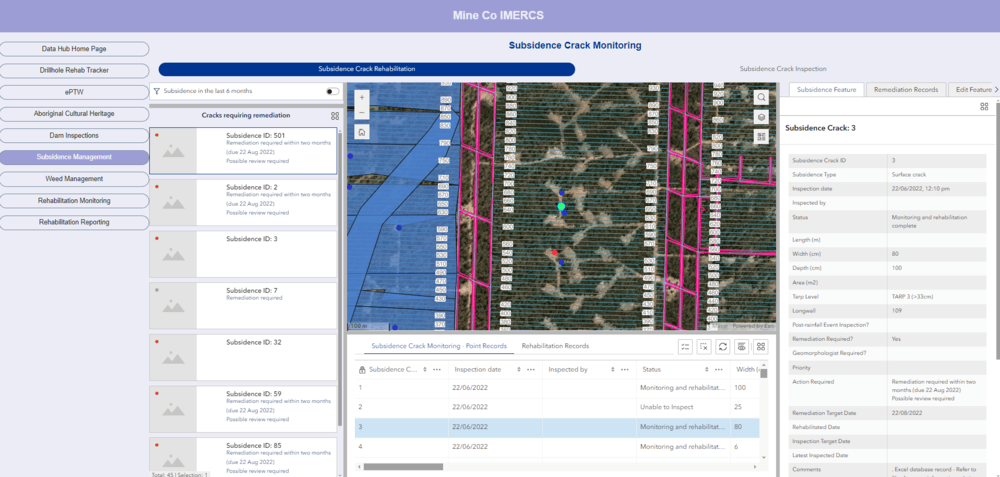Image resolution: width=1000 pixels, height=477 pixels.
Task: Select table row with ID 1
Action: 557,387
